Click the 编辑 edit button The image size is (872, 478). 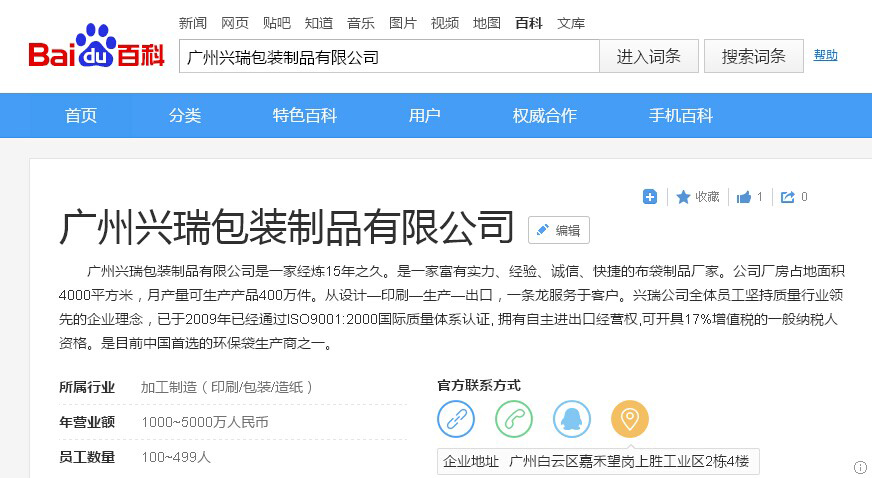[558, 230]
